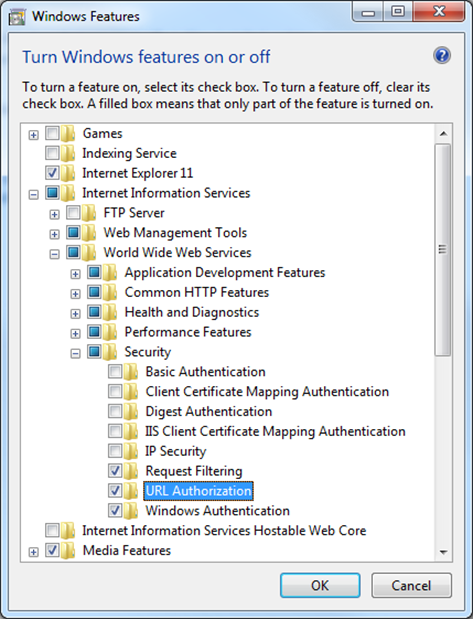Screen dimensions: 473x619
Task: Click the Windows Features title bar icon
Action: click(17, 17)
